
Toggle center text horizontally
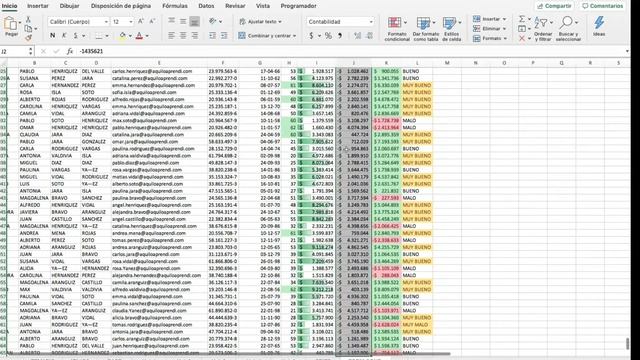click(183, 36)
